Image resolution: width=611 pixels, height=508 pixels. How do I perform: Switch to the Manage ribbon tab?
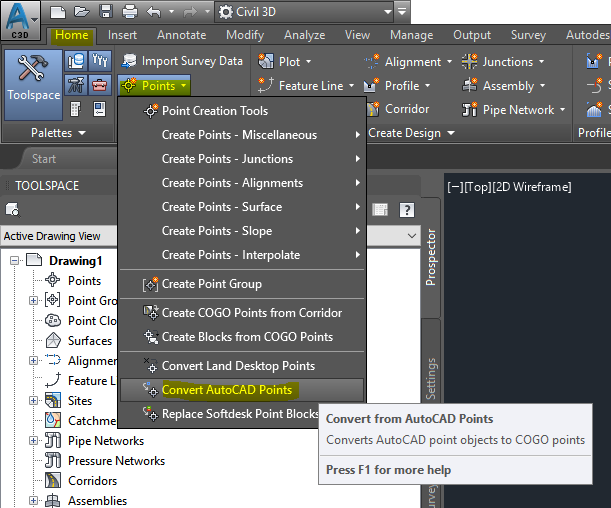411,35
